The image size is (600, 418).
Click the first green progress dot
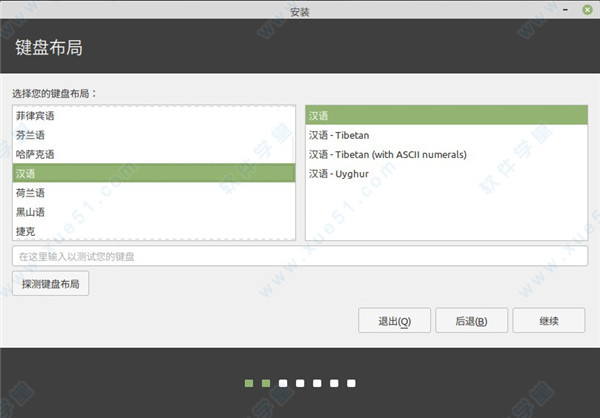click(249, 383)
